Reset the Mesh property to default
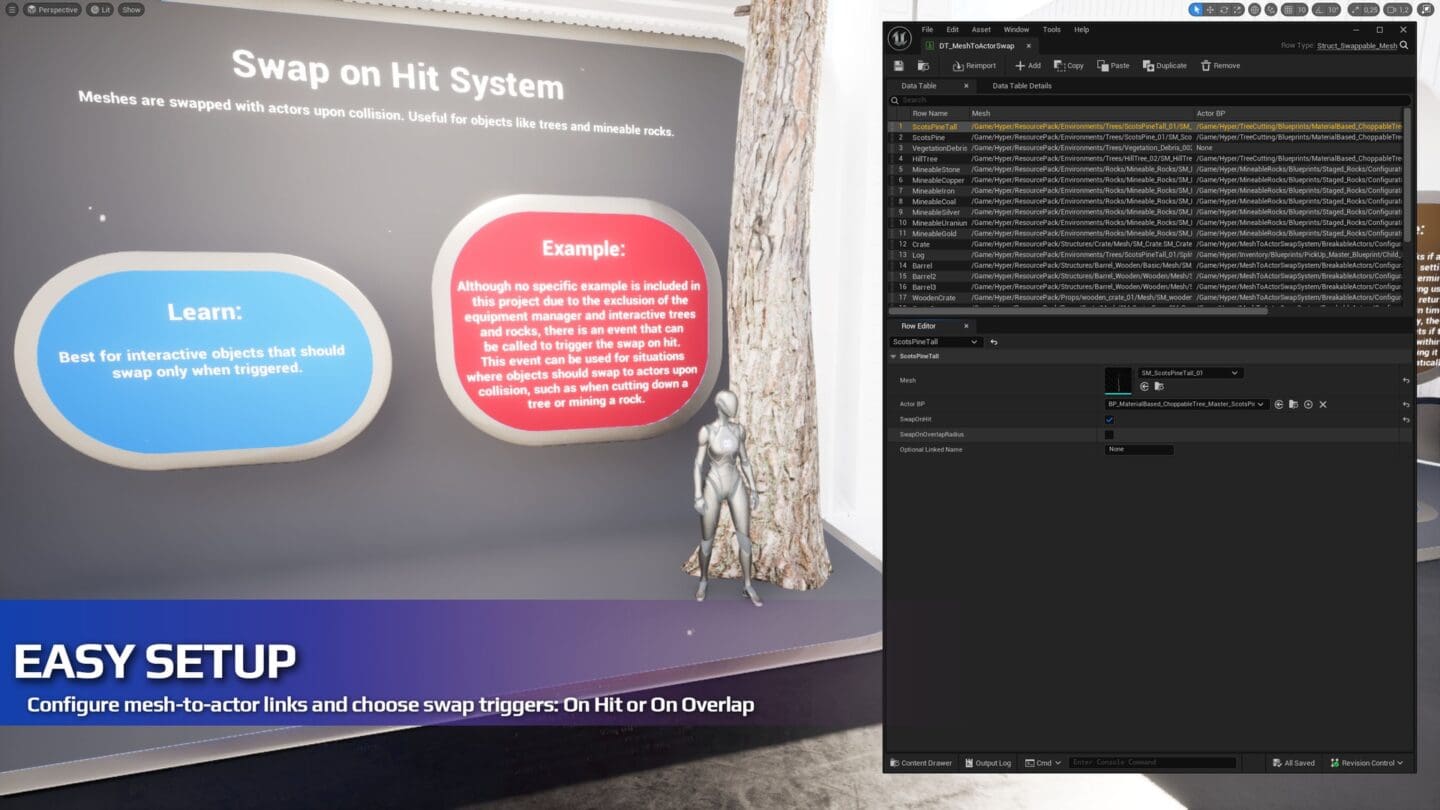 tap(1406, 380)
